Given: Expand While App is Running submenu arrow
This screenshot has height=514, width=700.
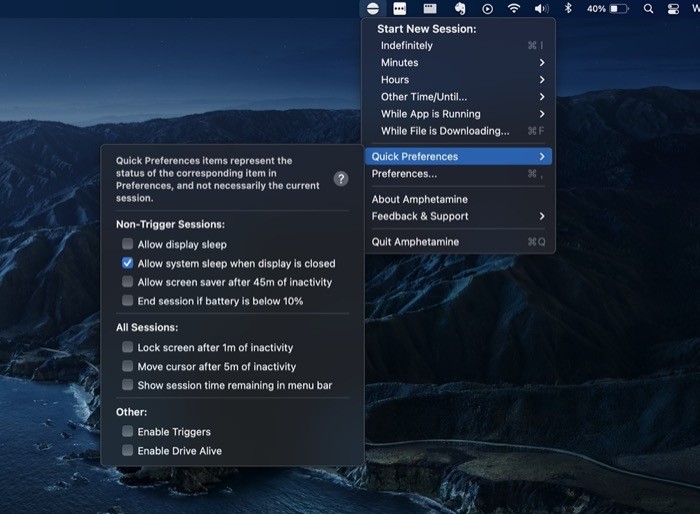Looking at the screenshot, I should click(542, 114).
